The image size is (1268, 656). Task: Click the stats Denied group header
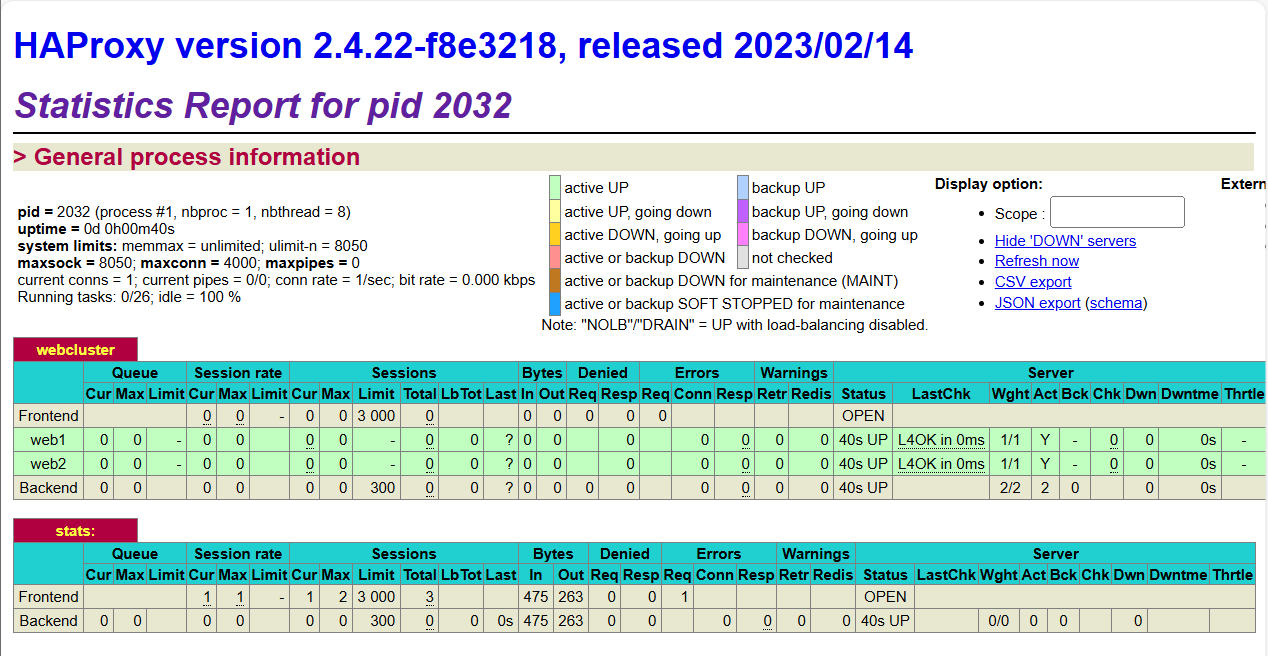click(x=625, y=554)
